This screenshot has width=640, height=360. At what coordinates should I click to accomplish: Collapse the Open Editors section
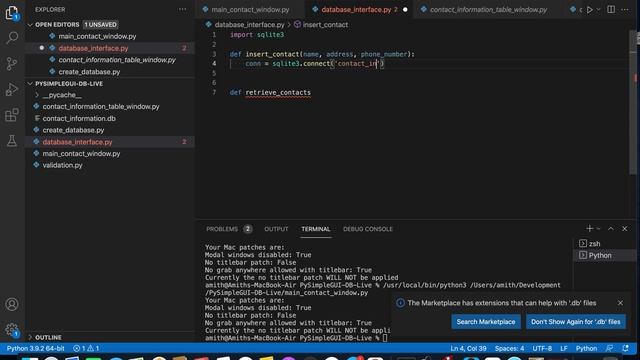click(x=30, y=24)
